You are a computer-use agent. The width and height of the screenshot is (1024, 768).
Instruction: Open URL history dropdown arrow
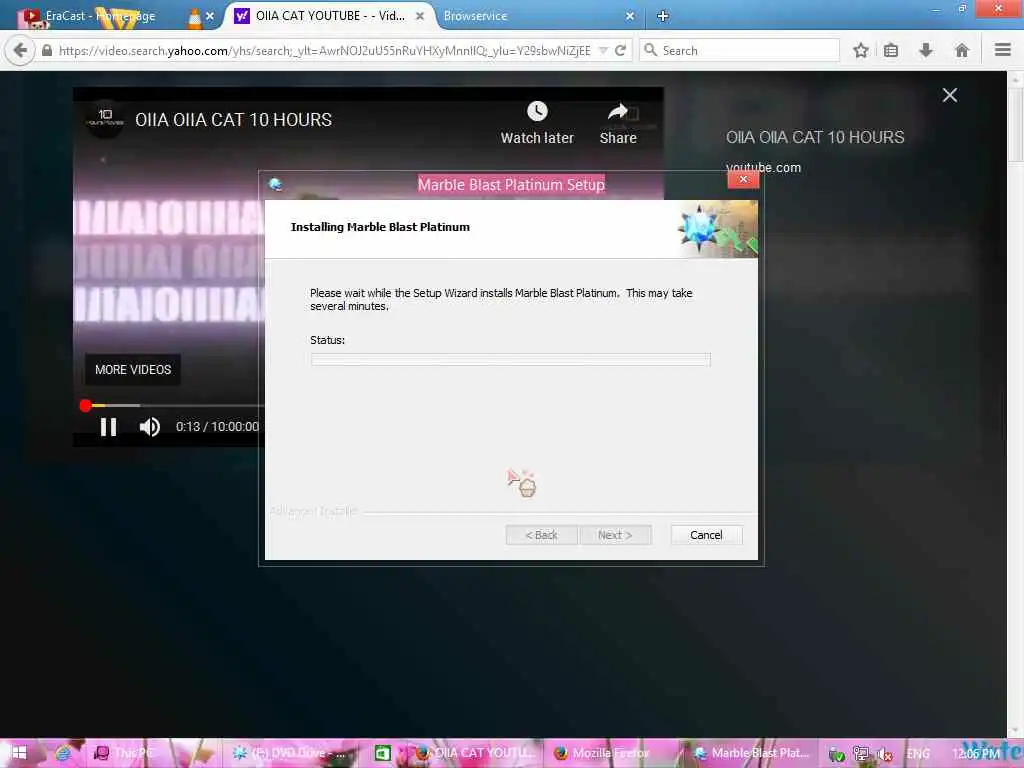pyautogui.click(x=603, y=50)
